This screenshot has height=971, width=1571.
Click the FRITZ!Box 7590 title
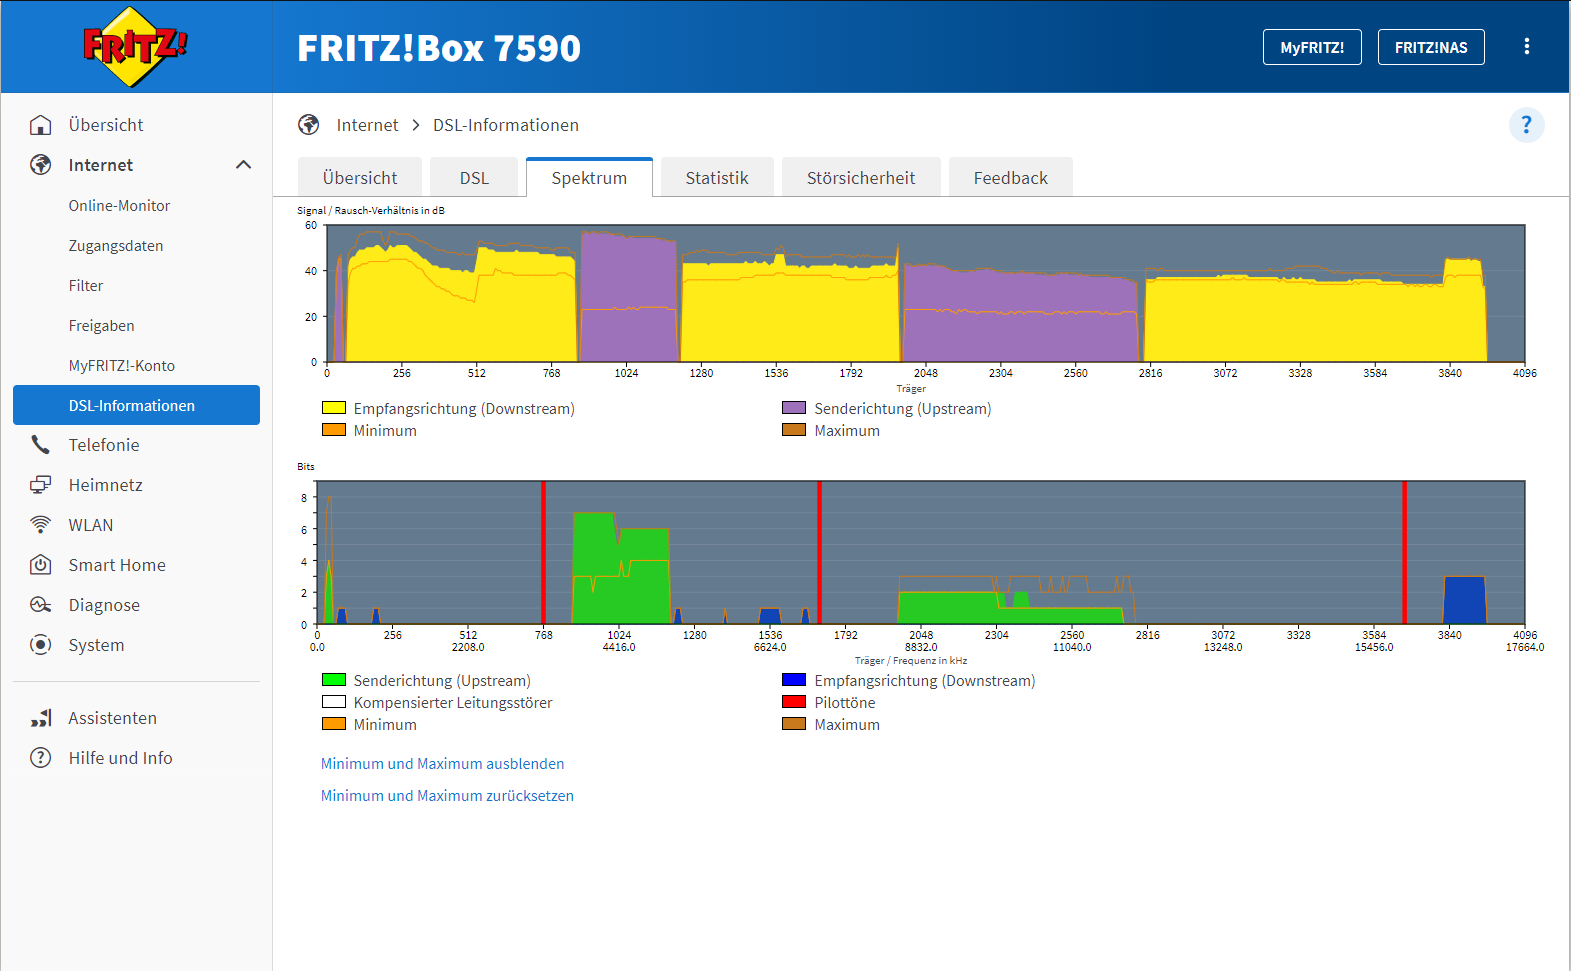(439, 48)
